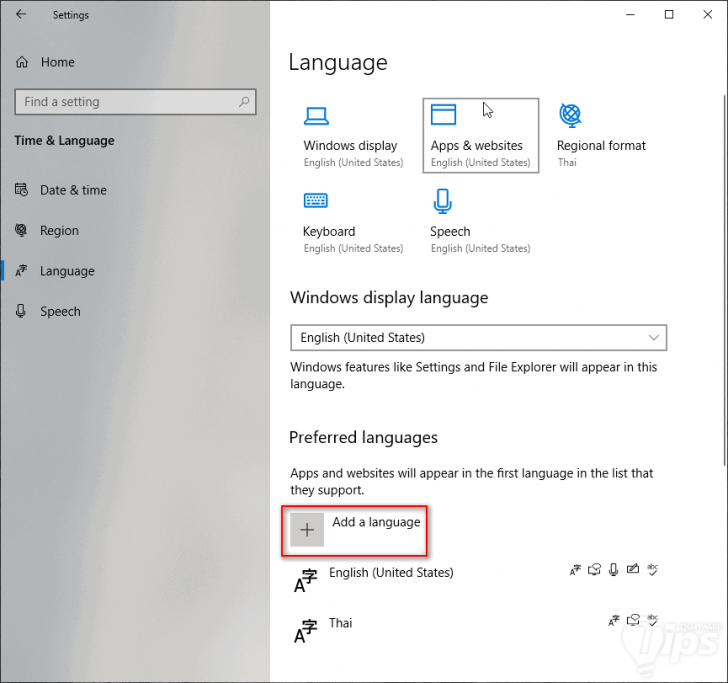Open the Apps & websites tile
Viewport: 728px width, 683px height.
(x=481, y=136)
